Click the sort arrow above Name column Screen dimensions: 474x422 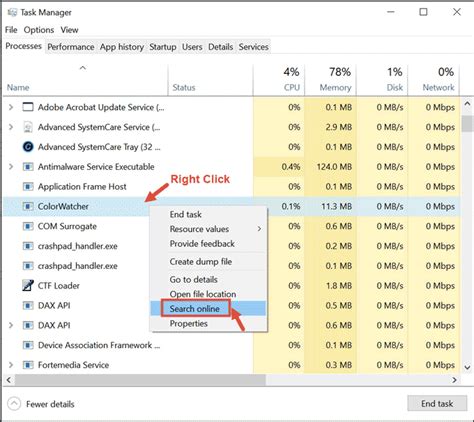(83, 68)
